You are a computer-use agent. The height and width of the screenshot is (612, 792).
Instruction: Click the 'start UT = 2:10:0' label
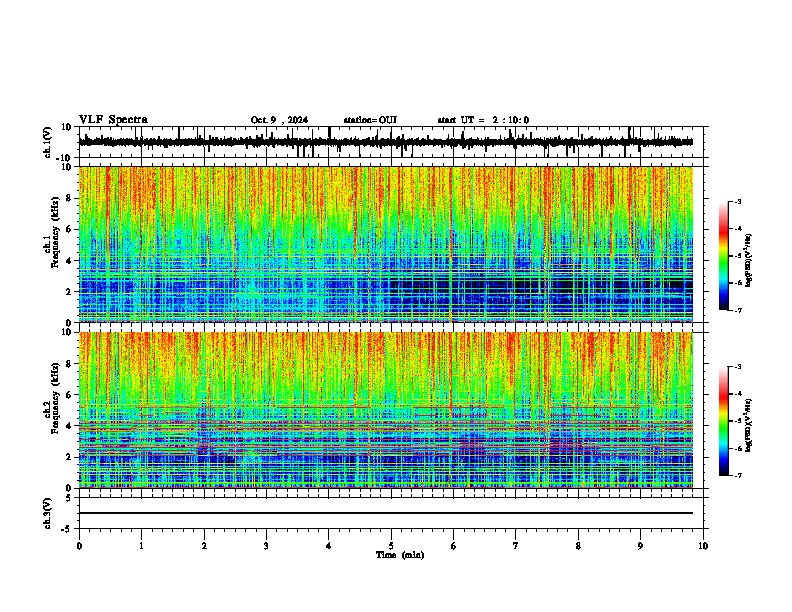[x=483, y=120]
